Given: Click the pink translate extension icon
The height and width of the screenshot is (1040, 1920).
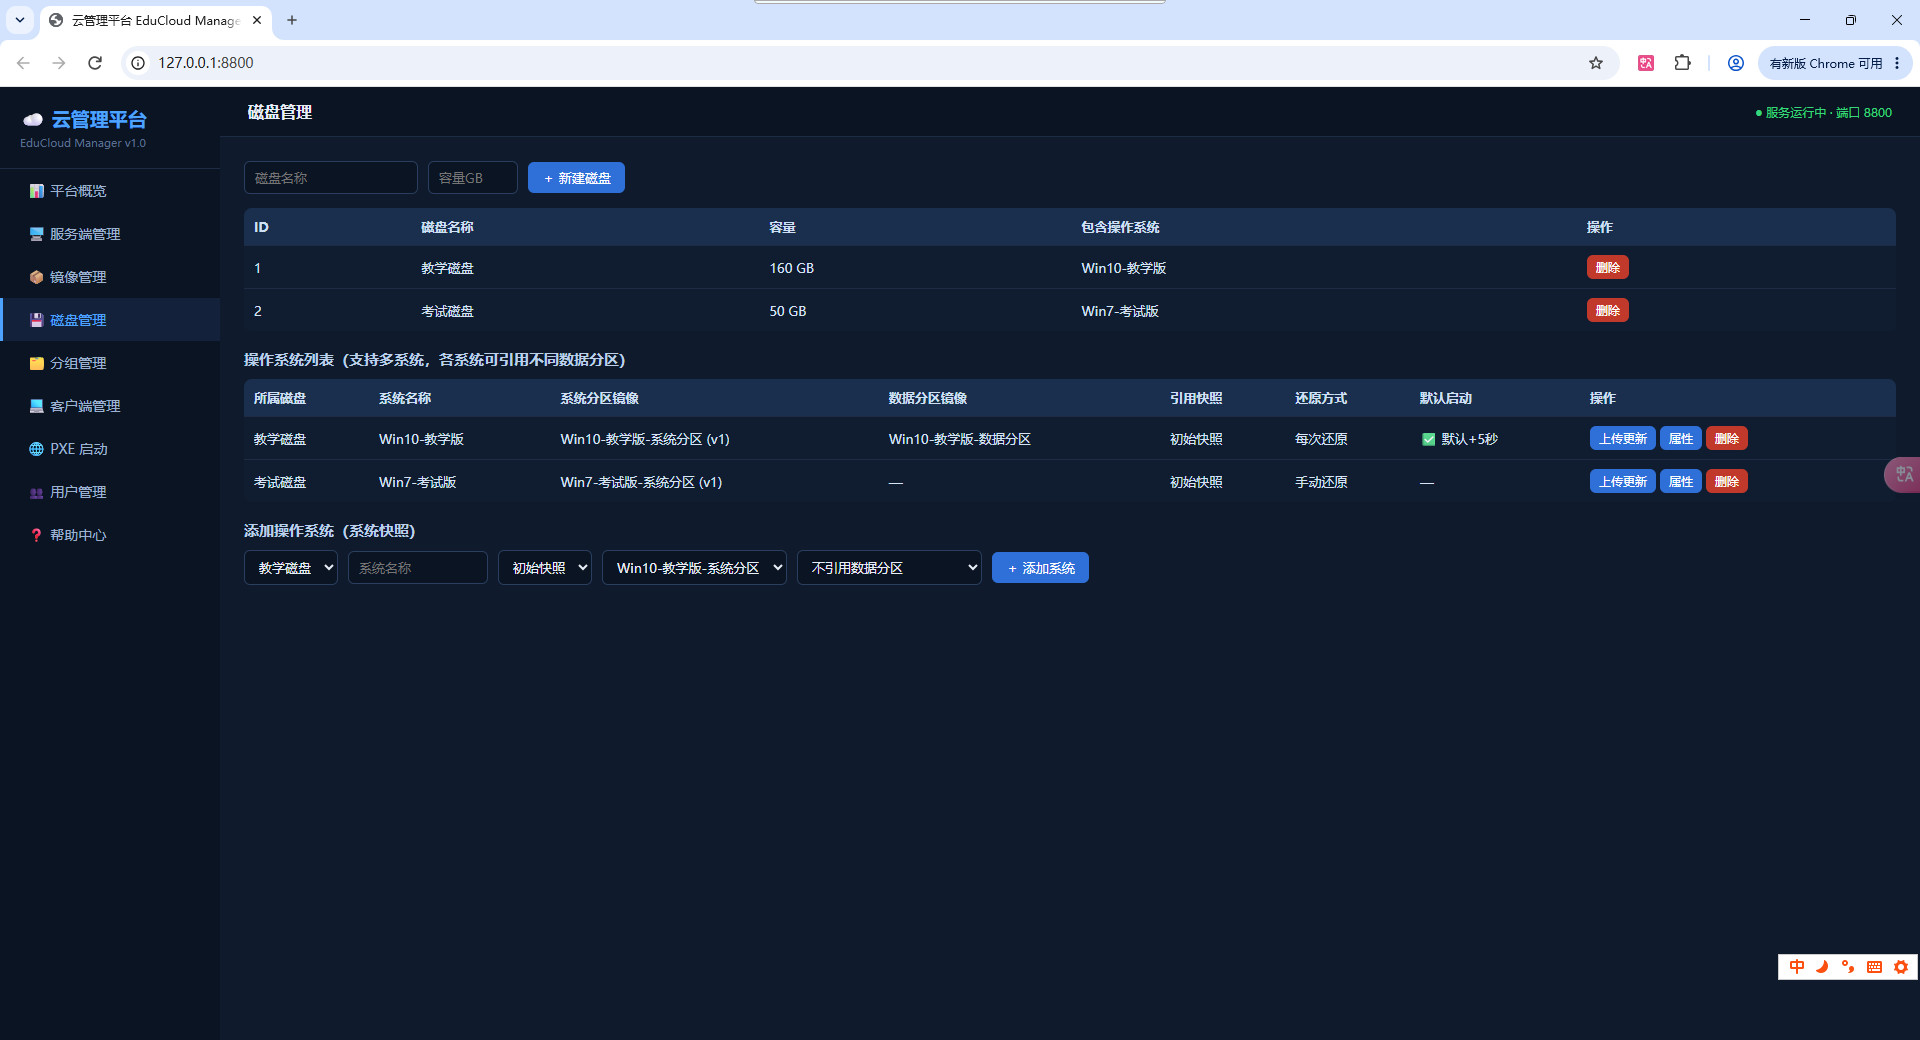Looking at the screenshot, I should [x=1646, y=63].
